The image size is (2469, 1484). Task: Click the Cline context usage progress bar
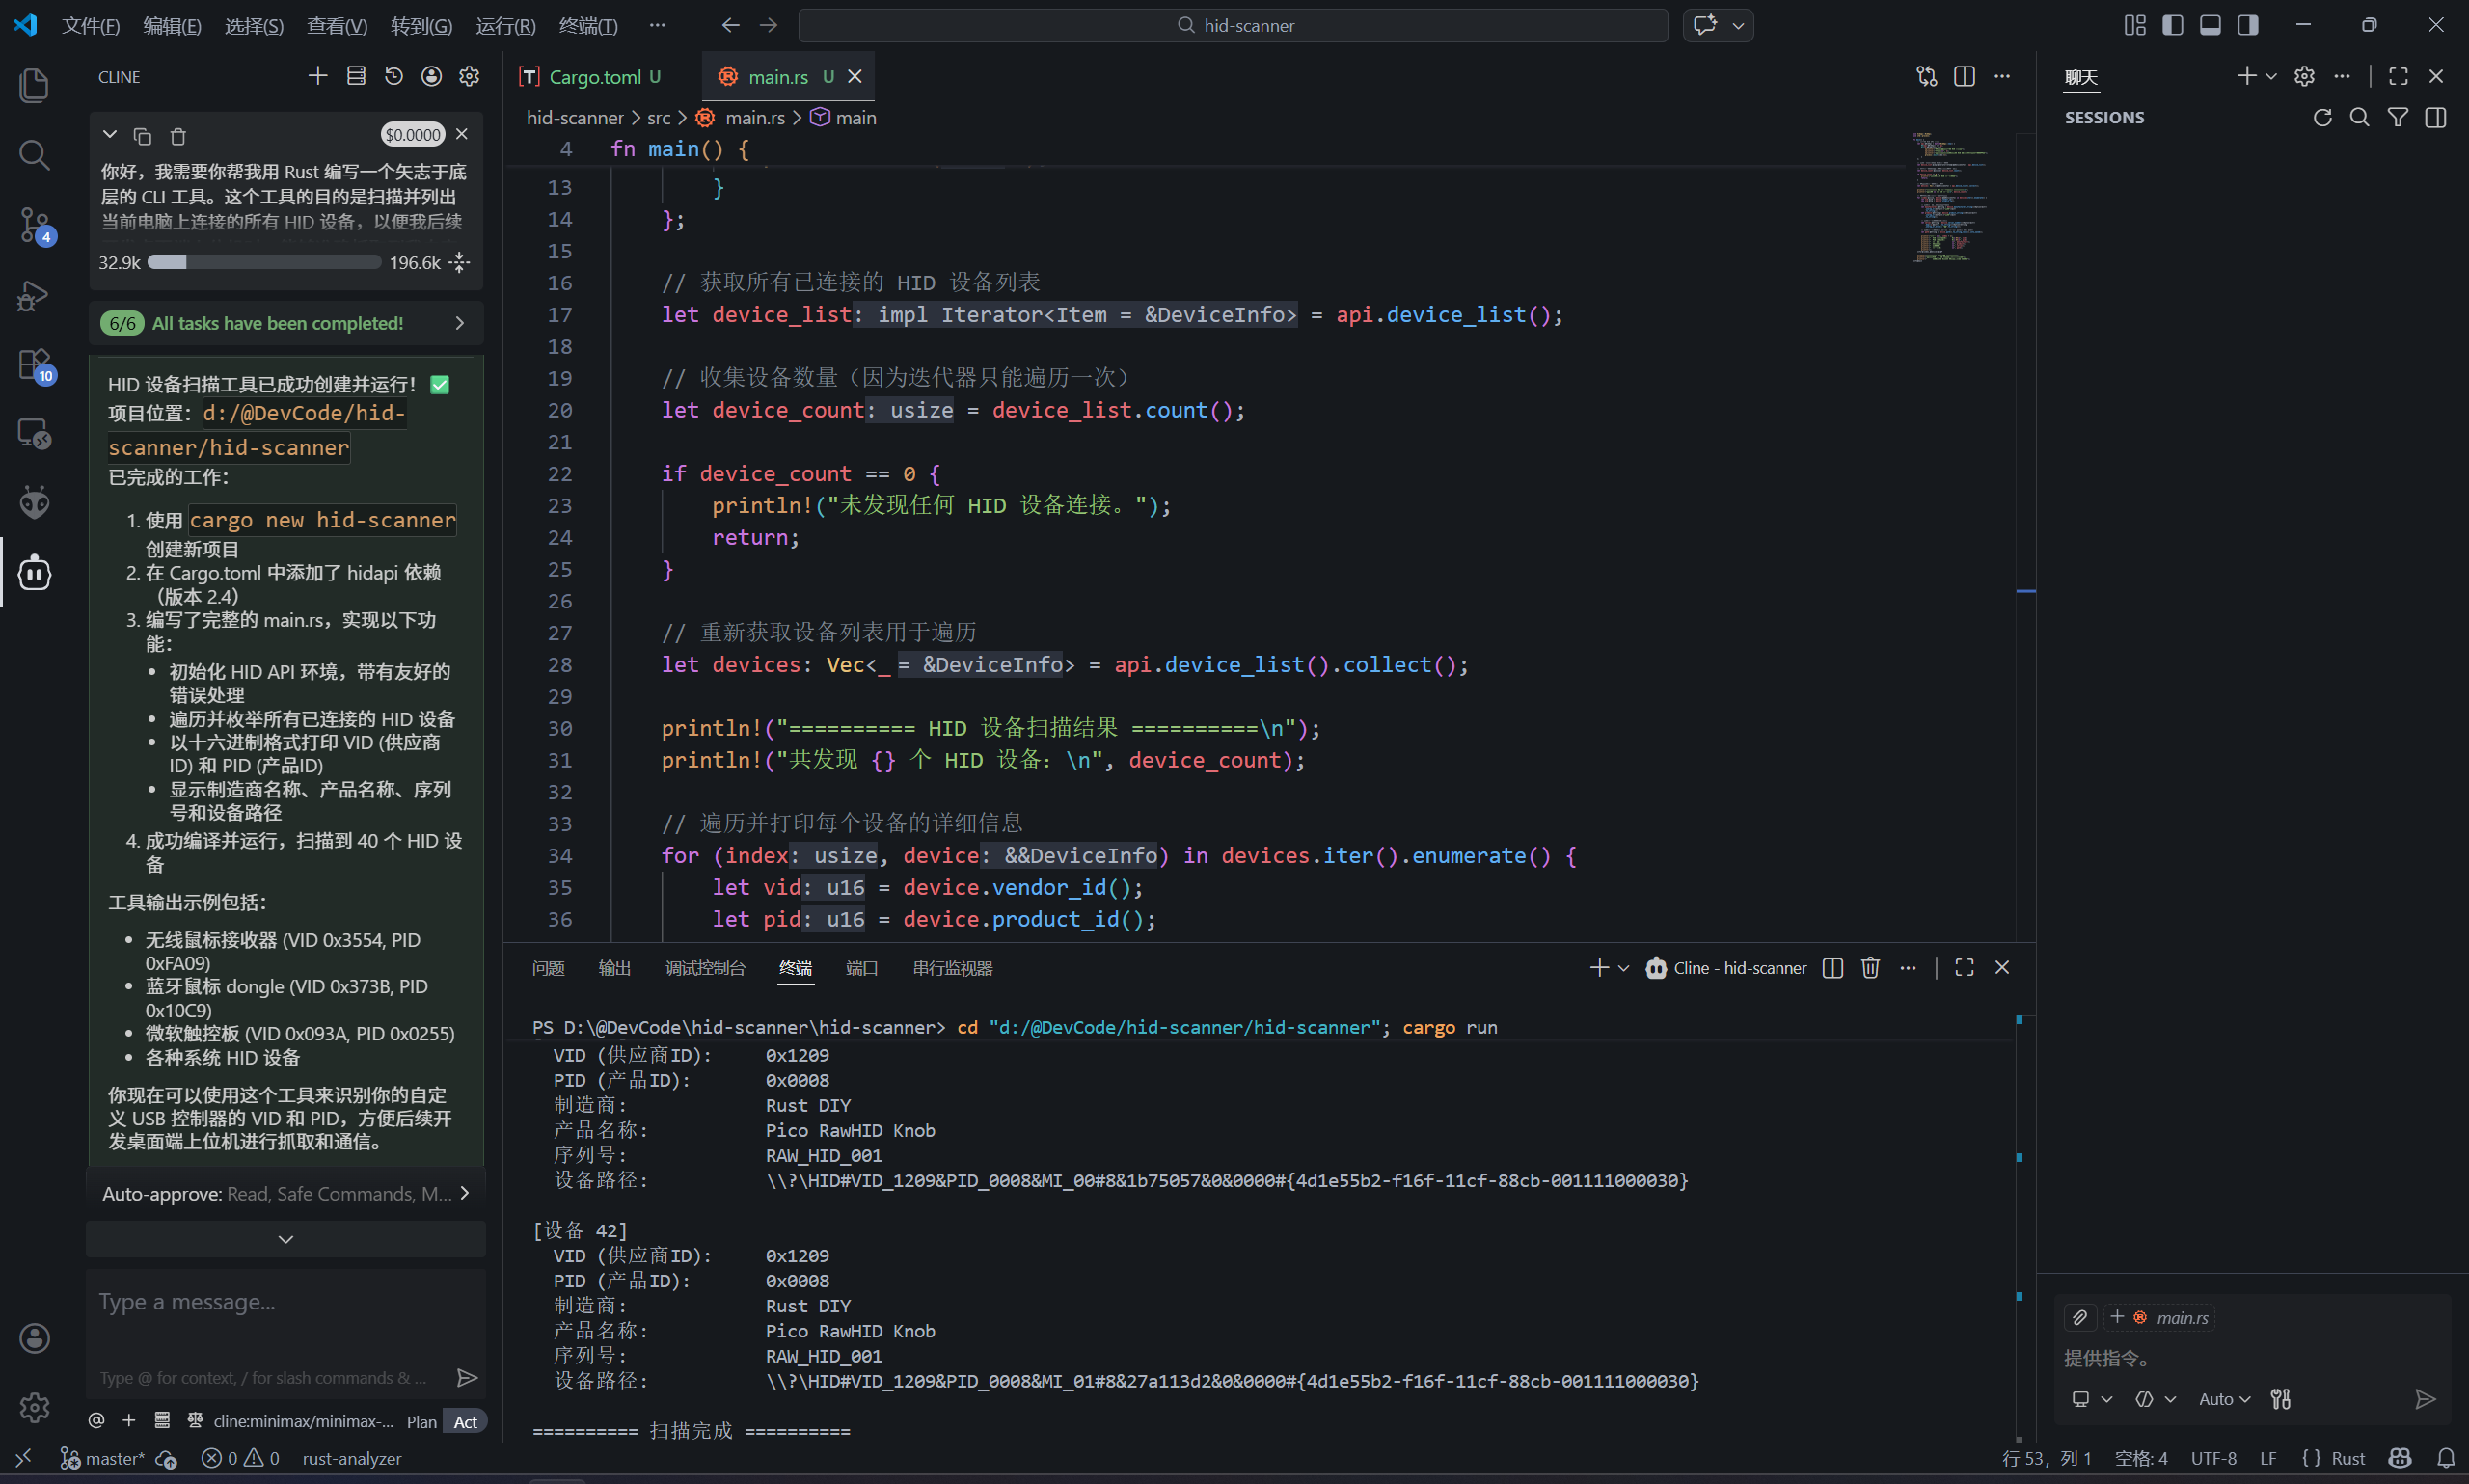tap(264, 262)
